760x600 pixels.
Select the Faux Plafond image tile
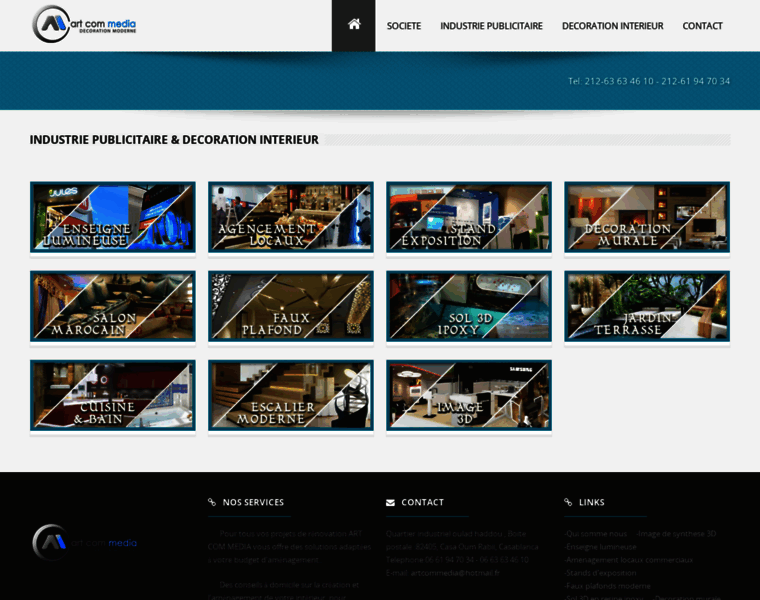point(291,306)
